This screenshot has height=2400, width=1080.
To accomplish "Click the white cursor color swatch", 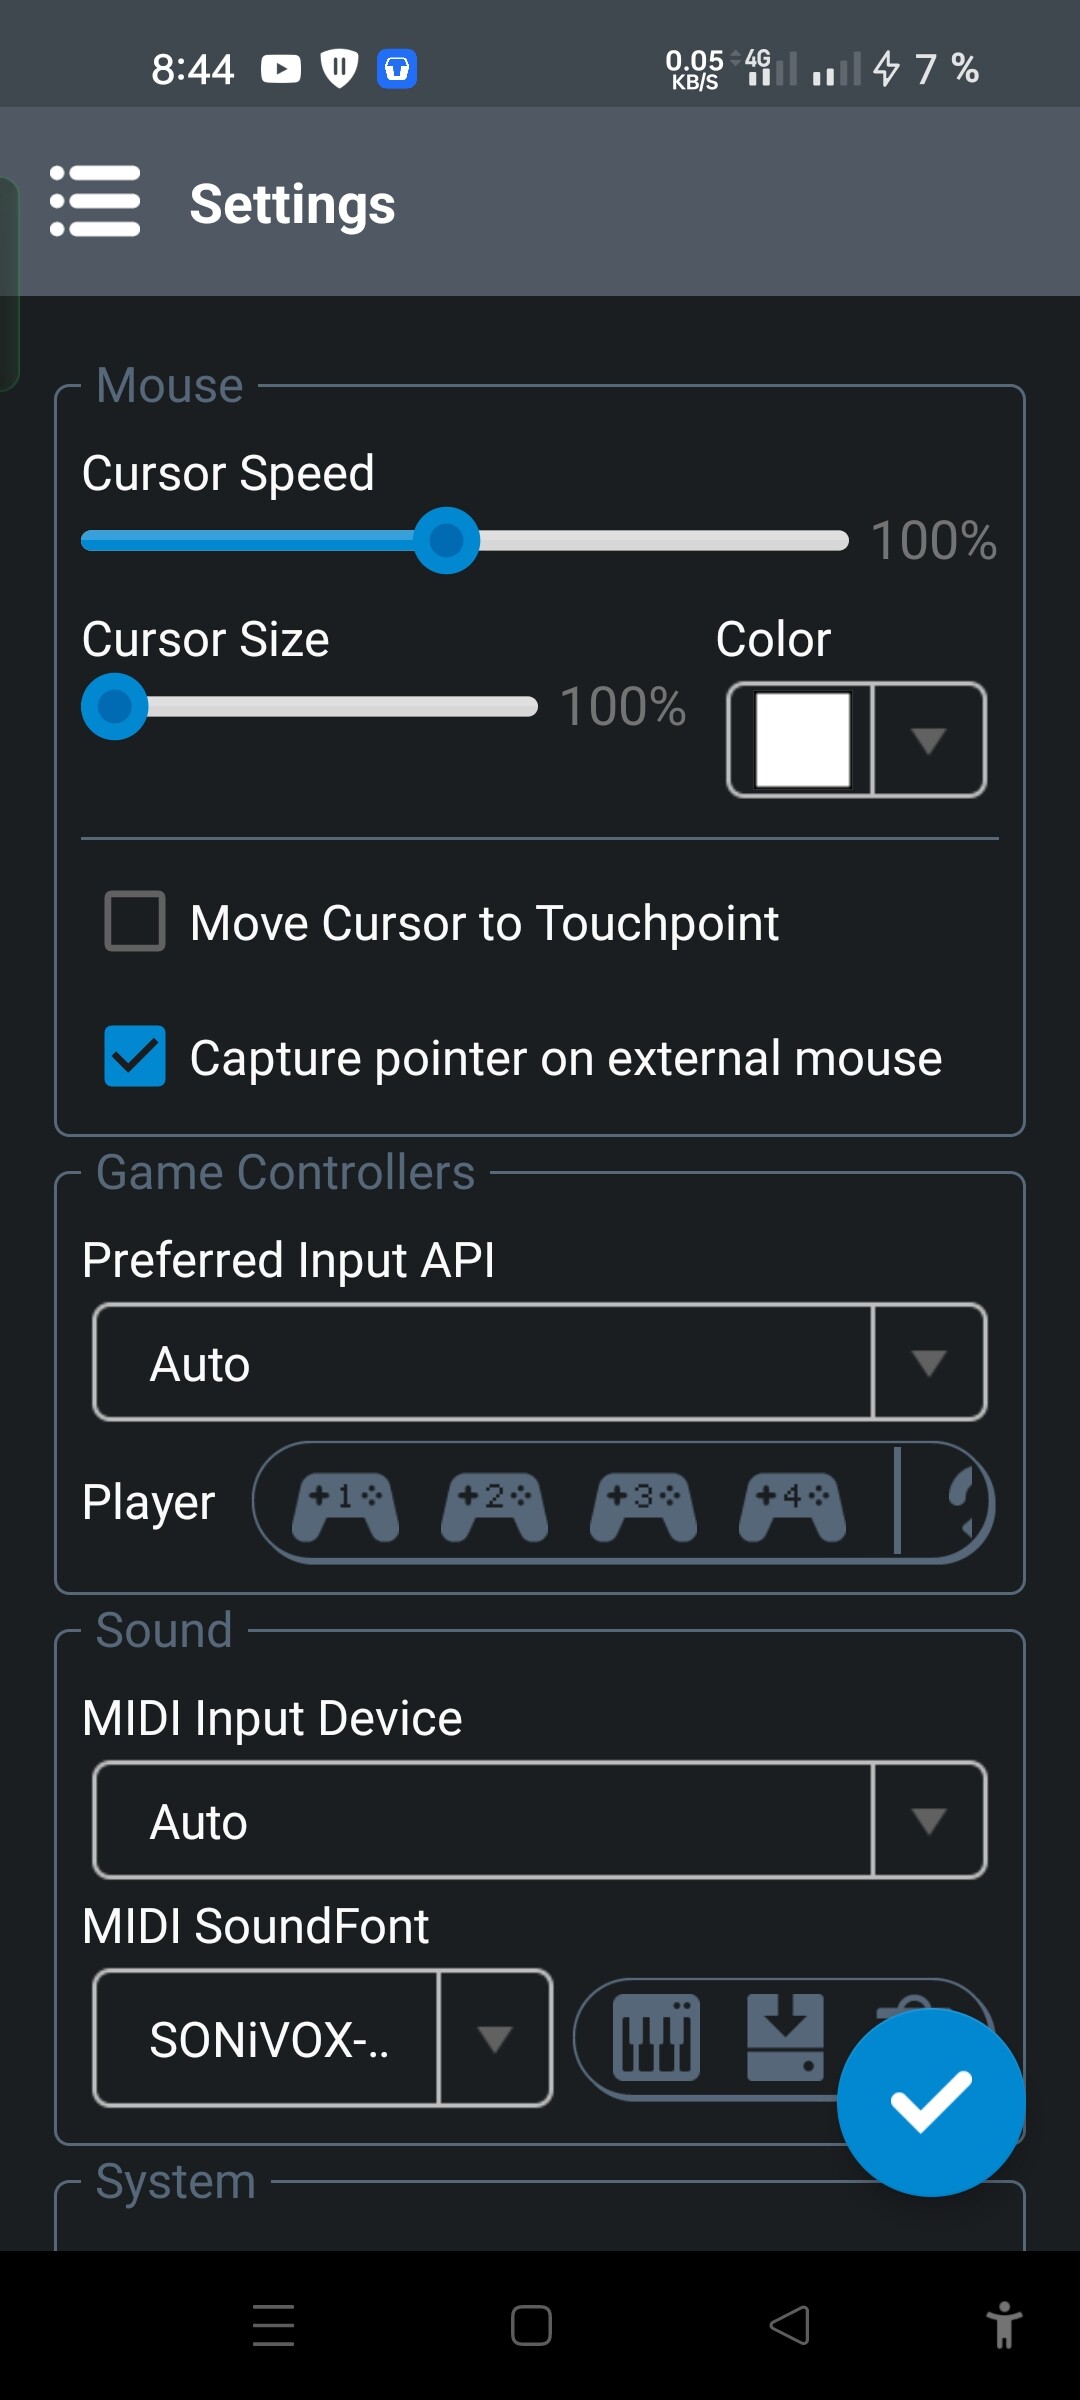I will (x=802, y=740).
